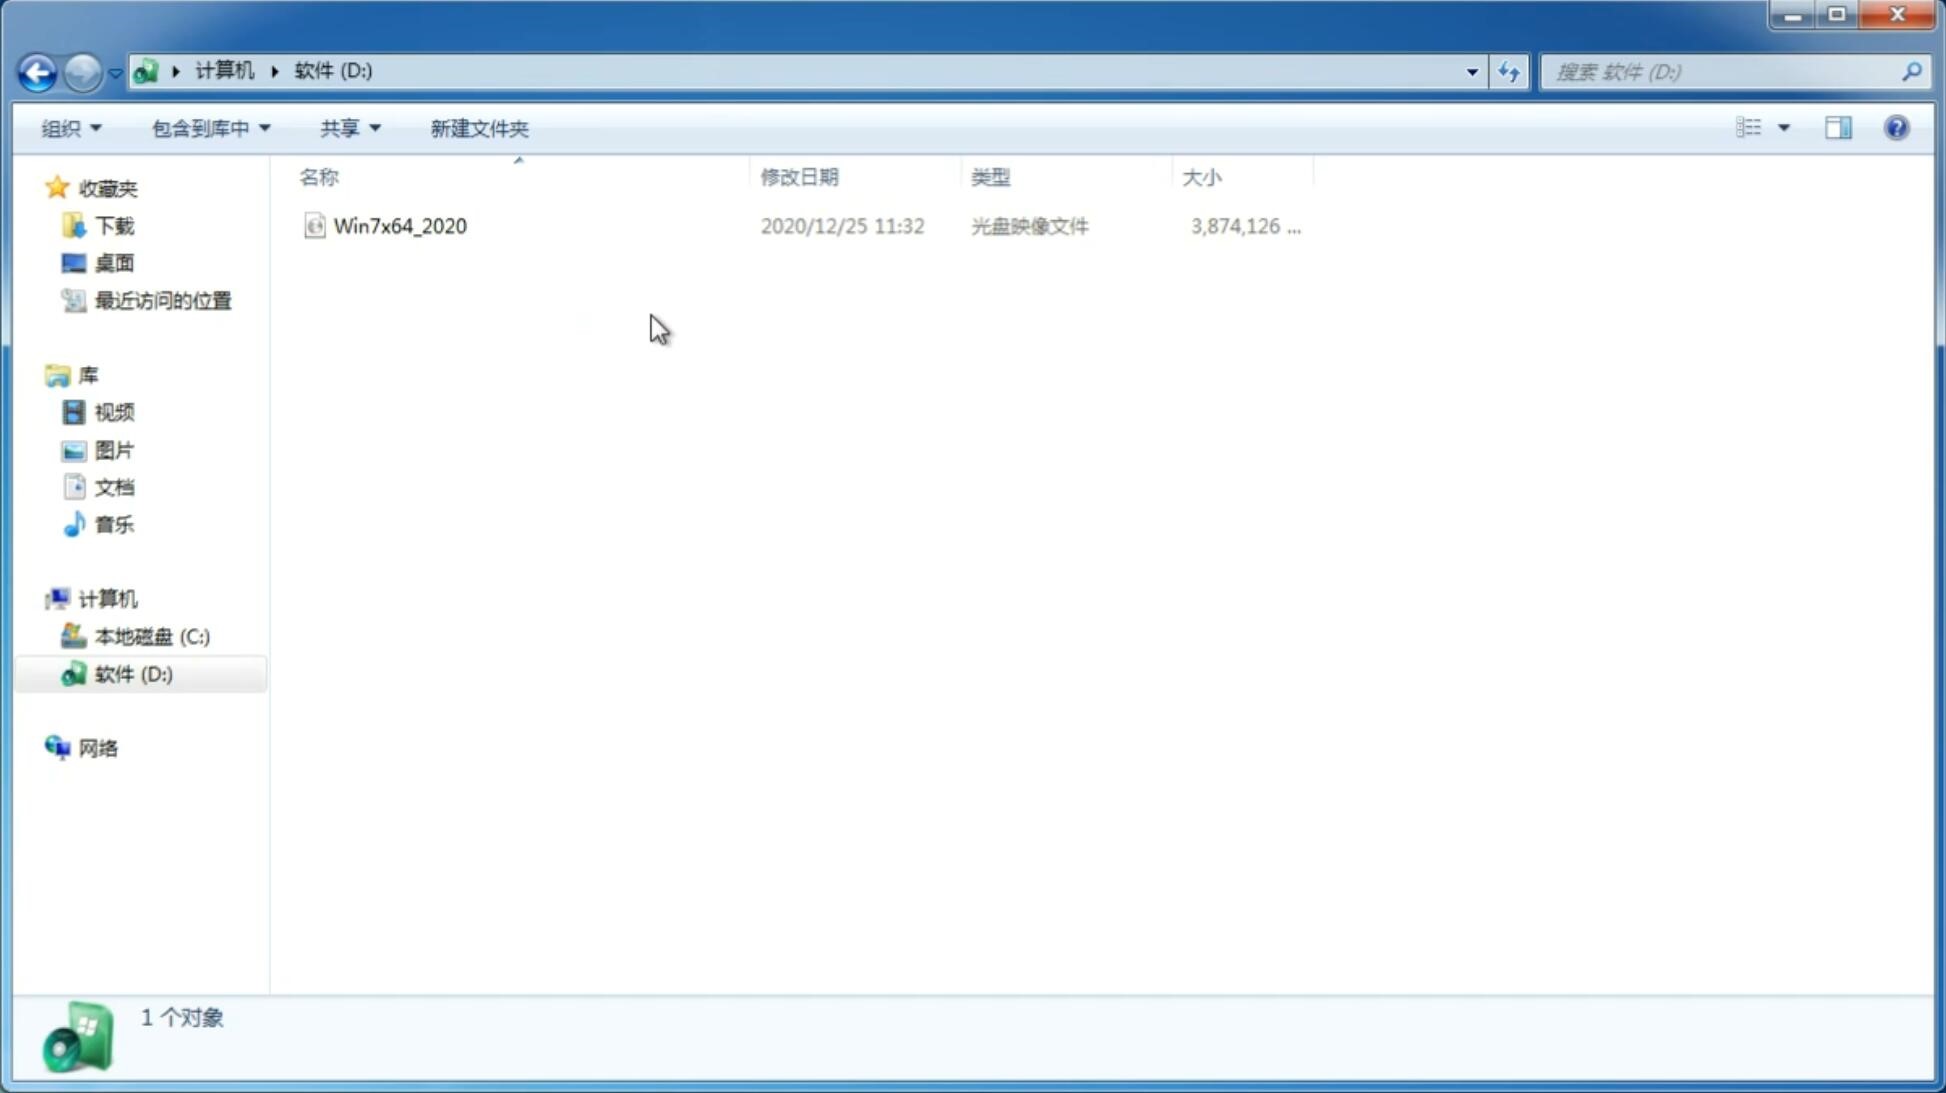Click 类型 column header to sort
Image resolution: width=1946 pixels, height=1093 pixels.
[989, 175]
